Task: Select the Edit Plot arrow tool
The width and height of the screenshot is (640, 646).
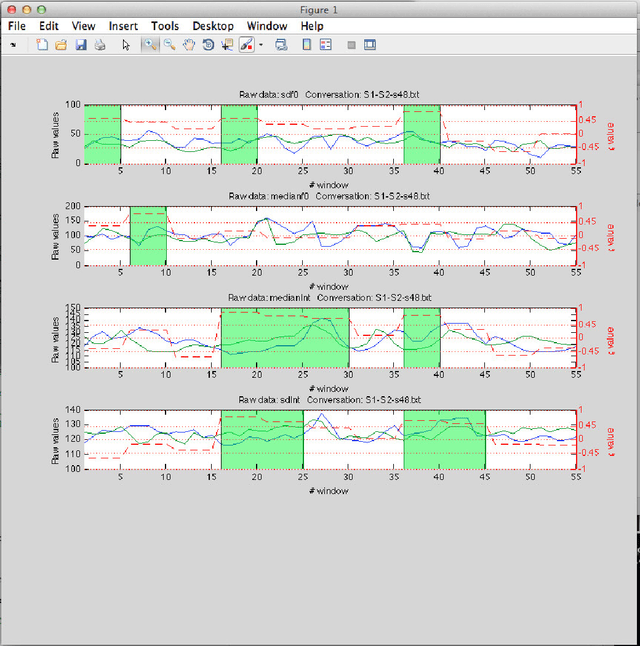Action: click(x=126, y=45)
